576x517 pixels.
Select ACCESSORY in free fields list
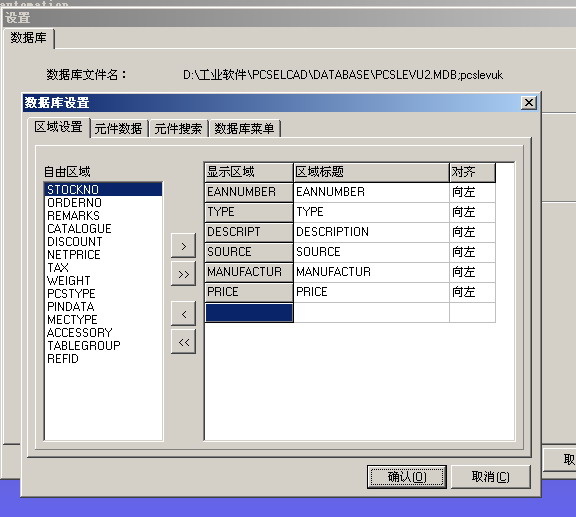[x=103, y=333]
